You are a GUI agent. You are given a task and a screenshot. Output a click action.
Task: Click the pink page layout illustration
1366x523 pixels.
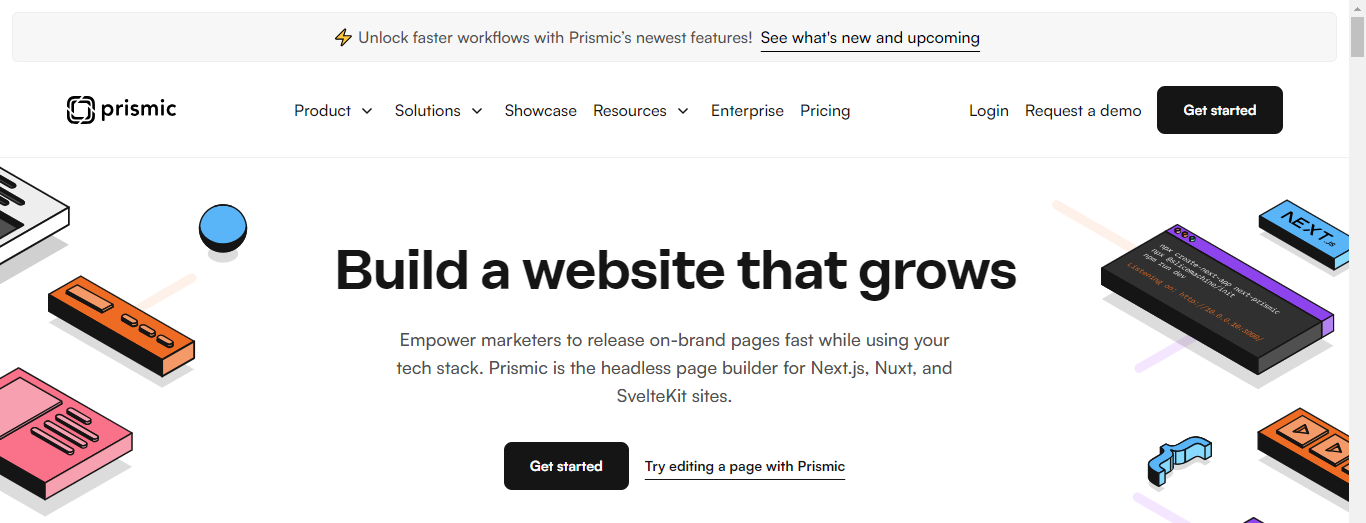click(60, 435)
